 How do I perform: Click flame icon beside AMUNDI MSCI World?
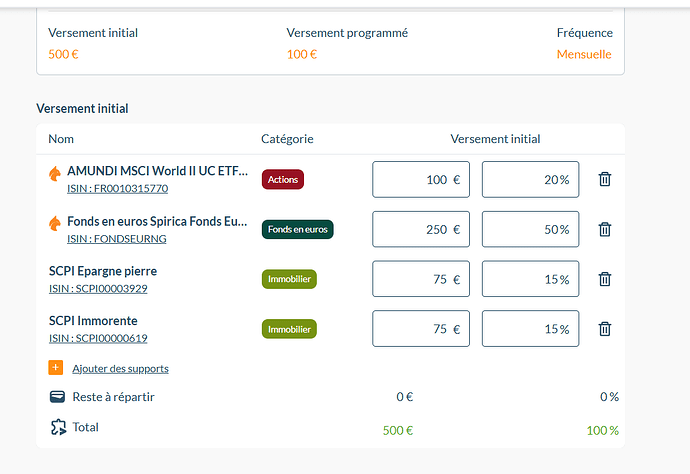pos(55,173)
